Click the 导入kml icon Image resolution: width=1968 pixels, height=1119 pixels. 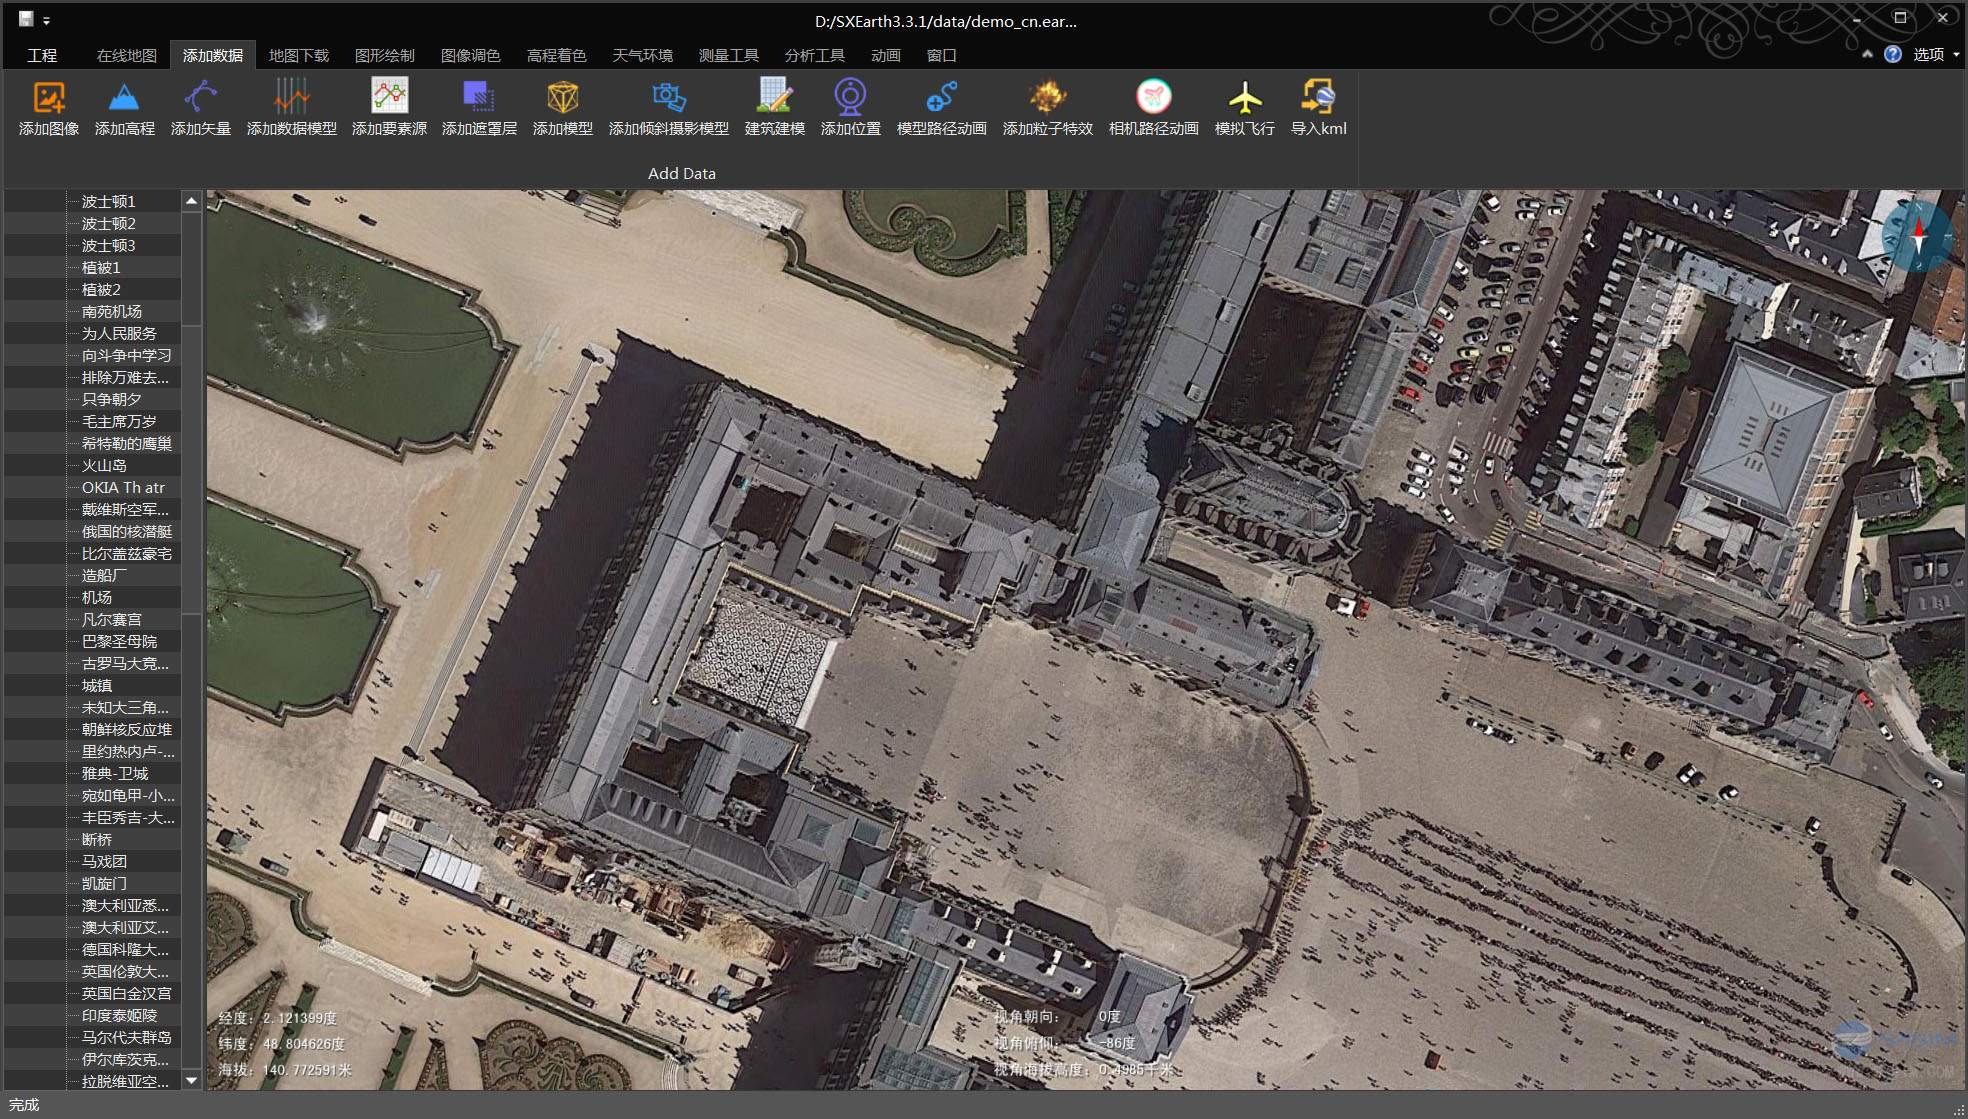click(1318, 108)
